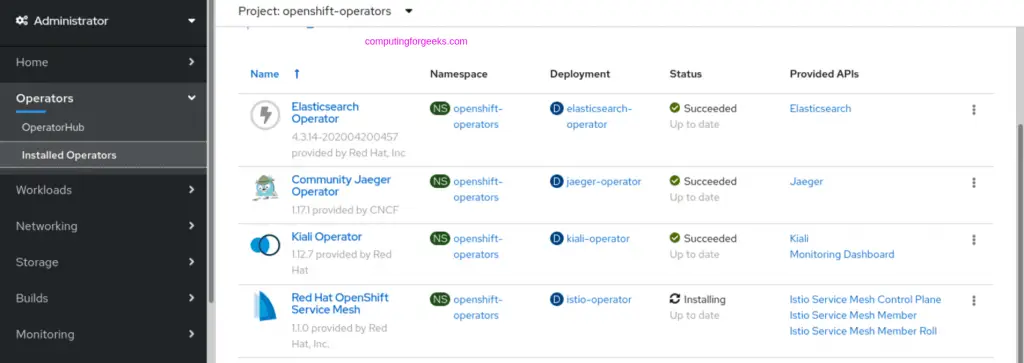The width and height of the screenshot is (1024, 363).
Task: Click the Community Jaeger Operator gopher logo
Action: (265, 188)
